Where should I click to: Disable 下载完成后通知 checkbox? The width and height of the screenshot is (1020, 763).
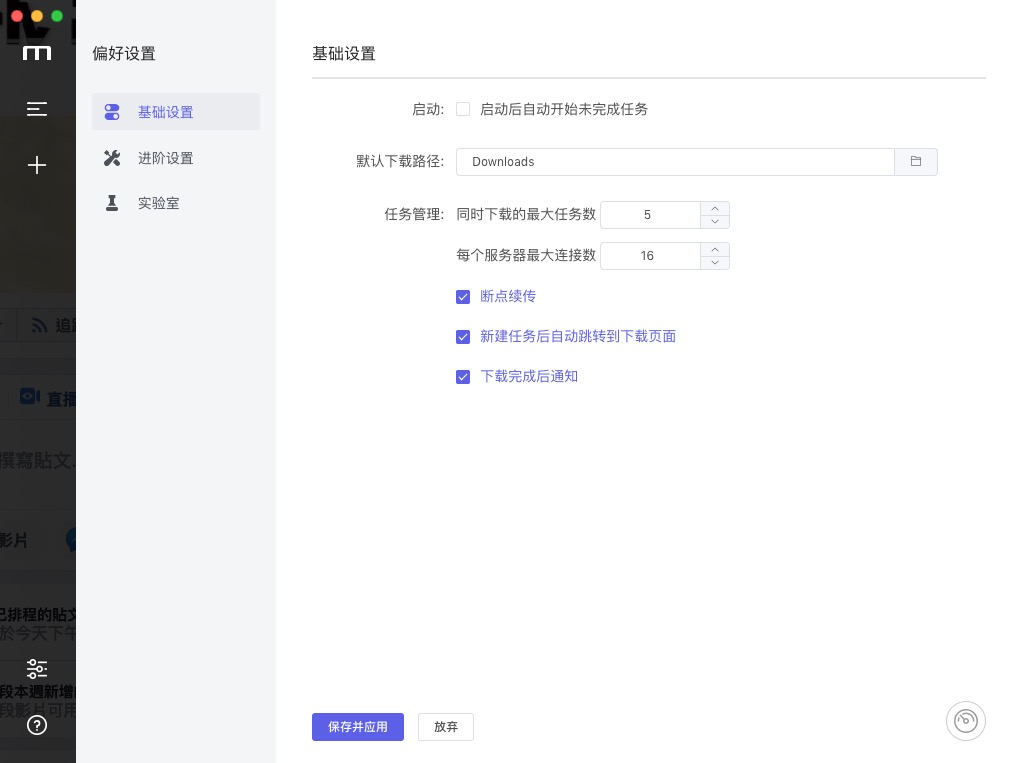coord(463,377)
